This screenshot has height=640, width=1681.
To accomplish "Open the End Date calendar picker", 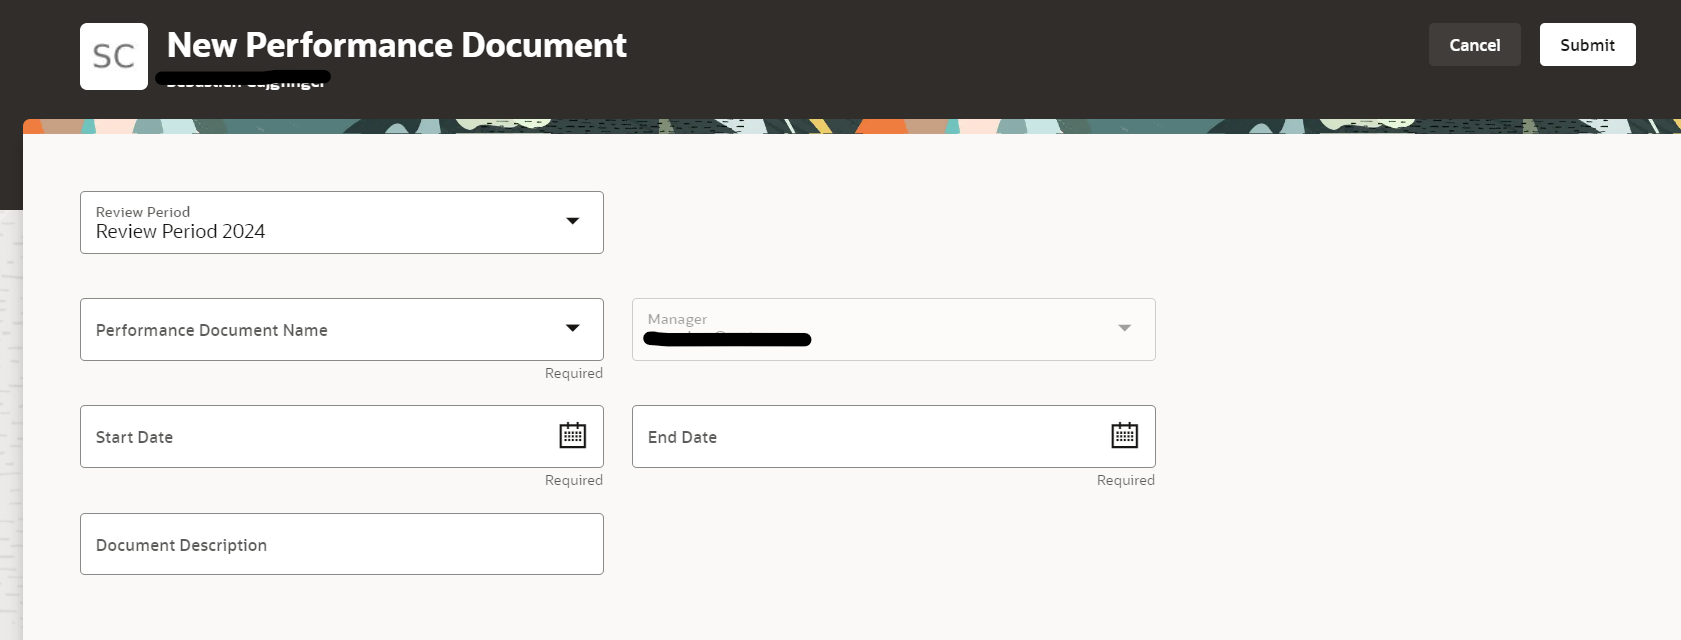I will pos(1125,435).
